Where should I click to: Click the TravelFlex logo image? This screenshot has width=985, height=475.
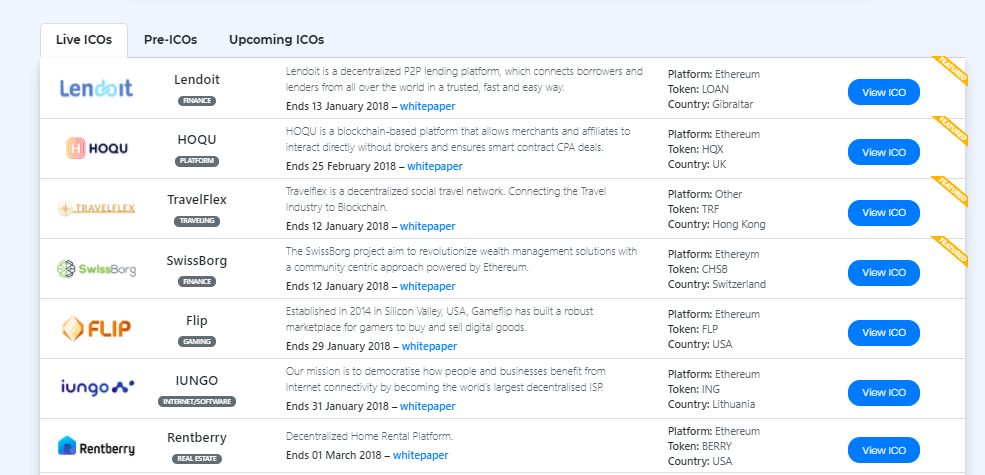[96, 208]
